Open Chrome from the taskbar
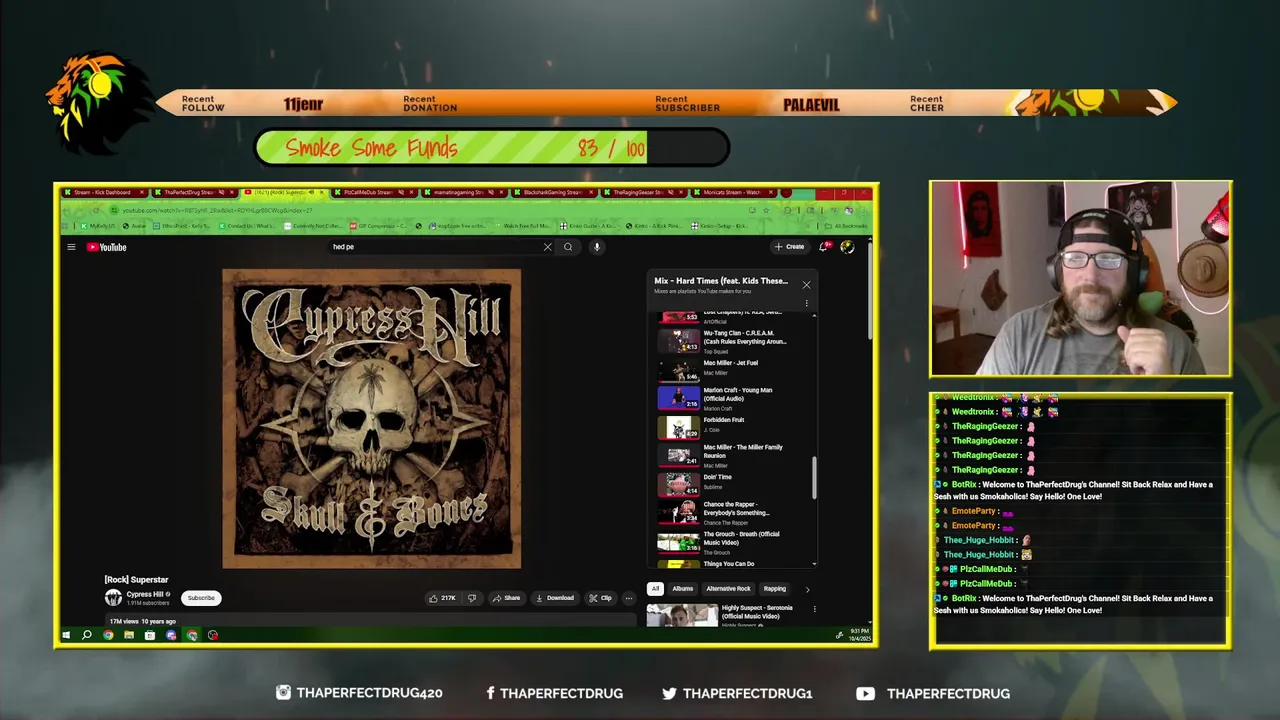1280x720 pixels. click(x=108, y=635)
